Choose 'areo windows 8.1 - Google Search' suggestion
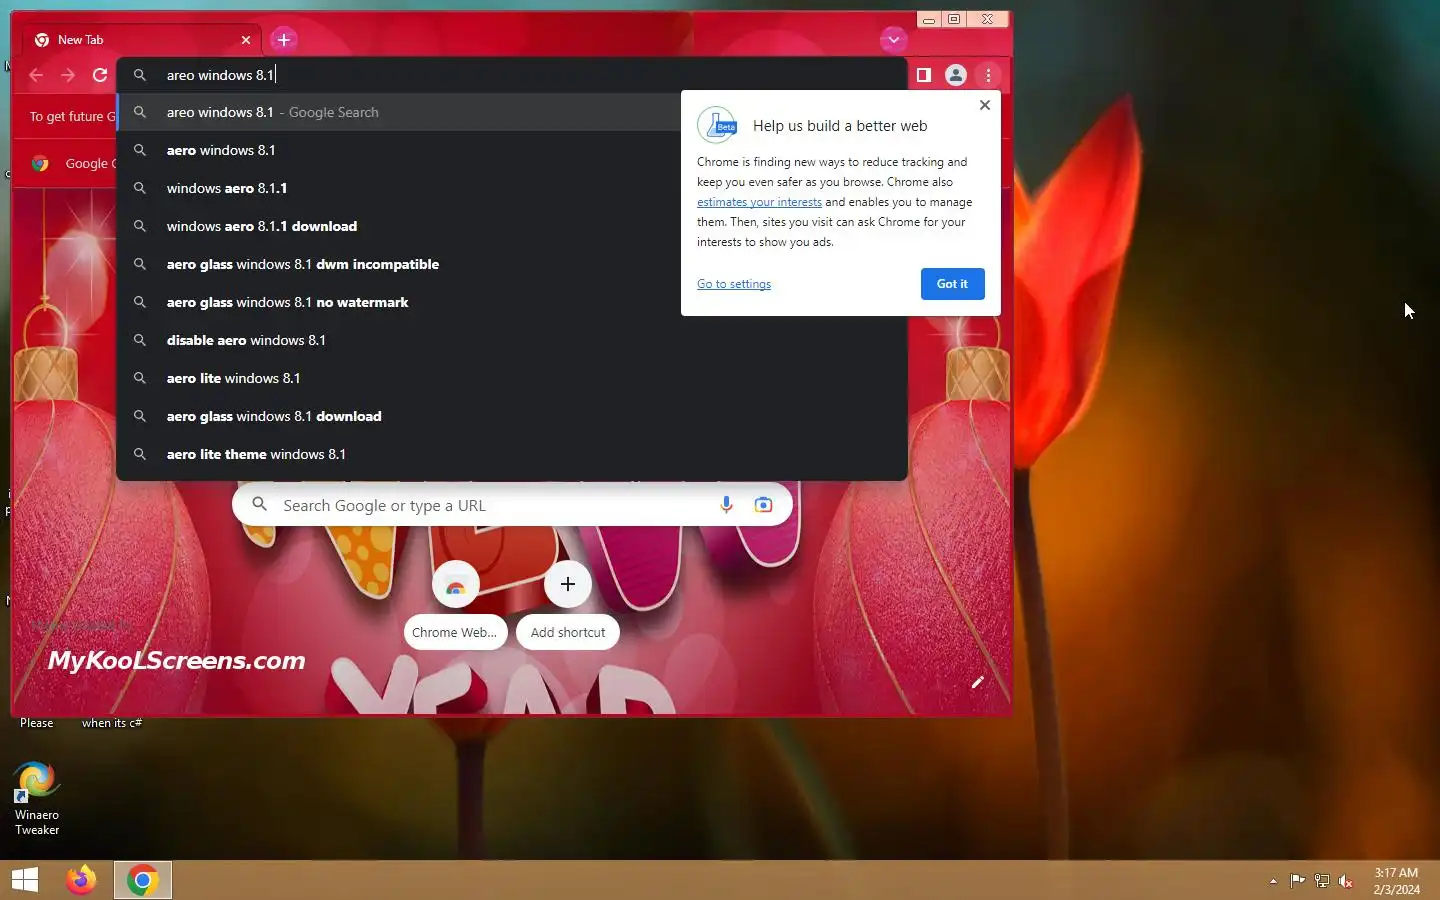Screen dimensions: 1440x900 coord(399,112)
